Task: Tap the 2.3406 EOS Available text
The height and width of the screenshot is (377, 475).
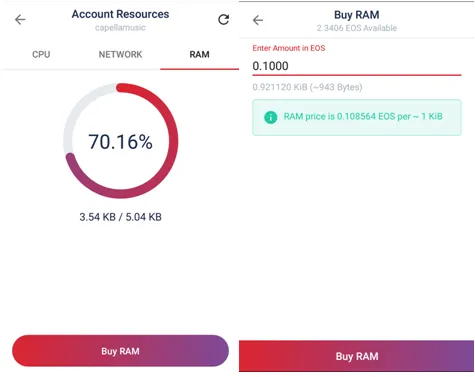Action: coord(357,28)
